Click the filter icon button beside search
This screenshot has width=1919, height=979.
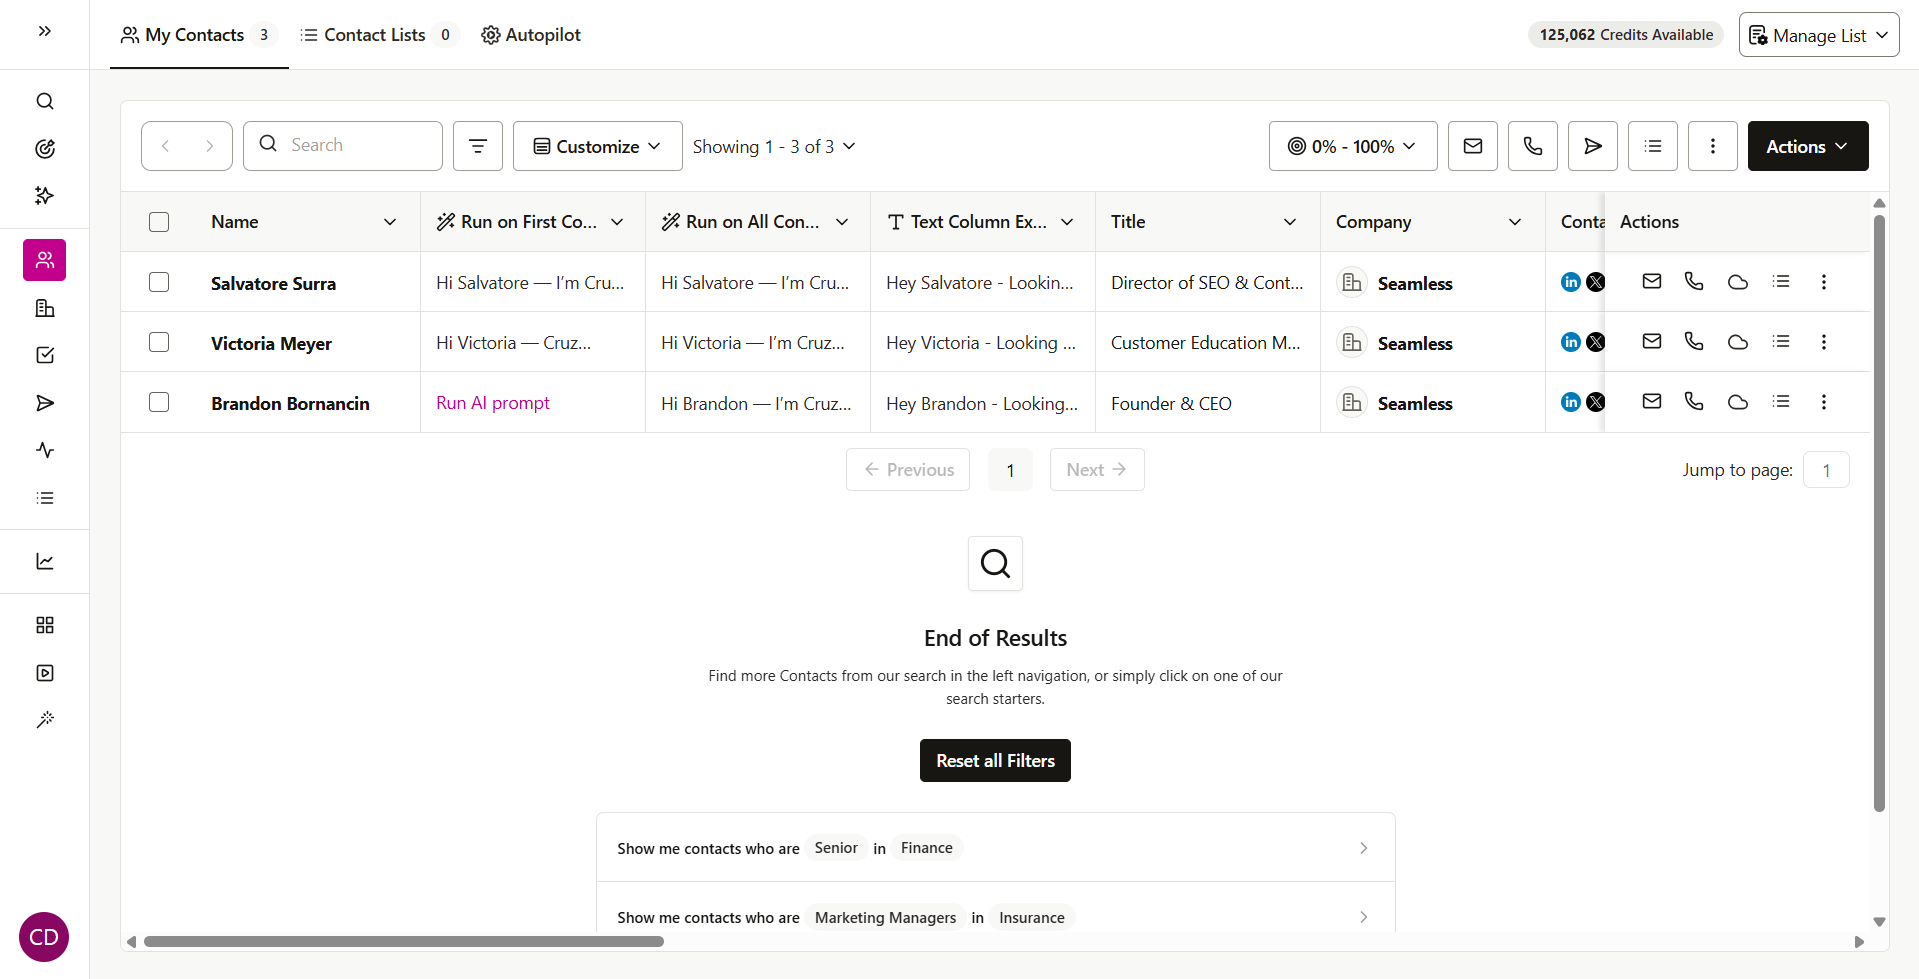478,146
